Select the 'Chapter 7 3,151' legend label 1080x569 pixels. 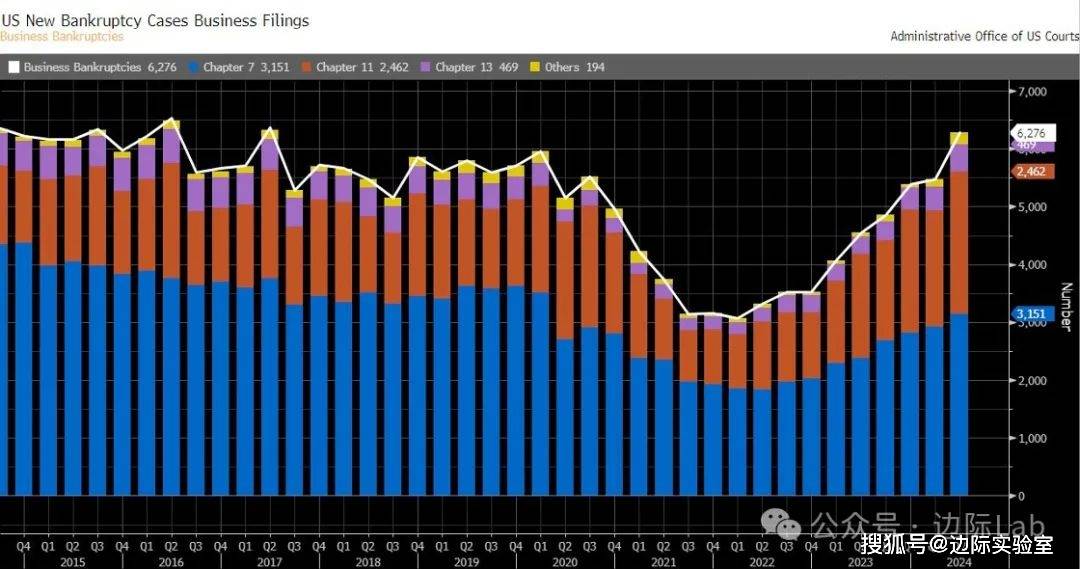pos(246,68)
